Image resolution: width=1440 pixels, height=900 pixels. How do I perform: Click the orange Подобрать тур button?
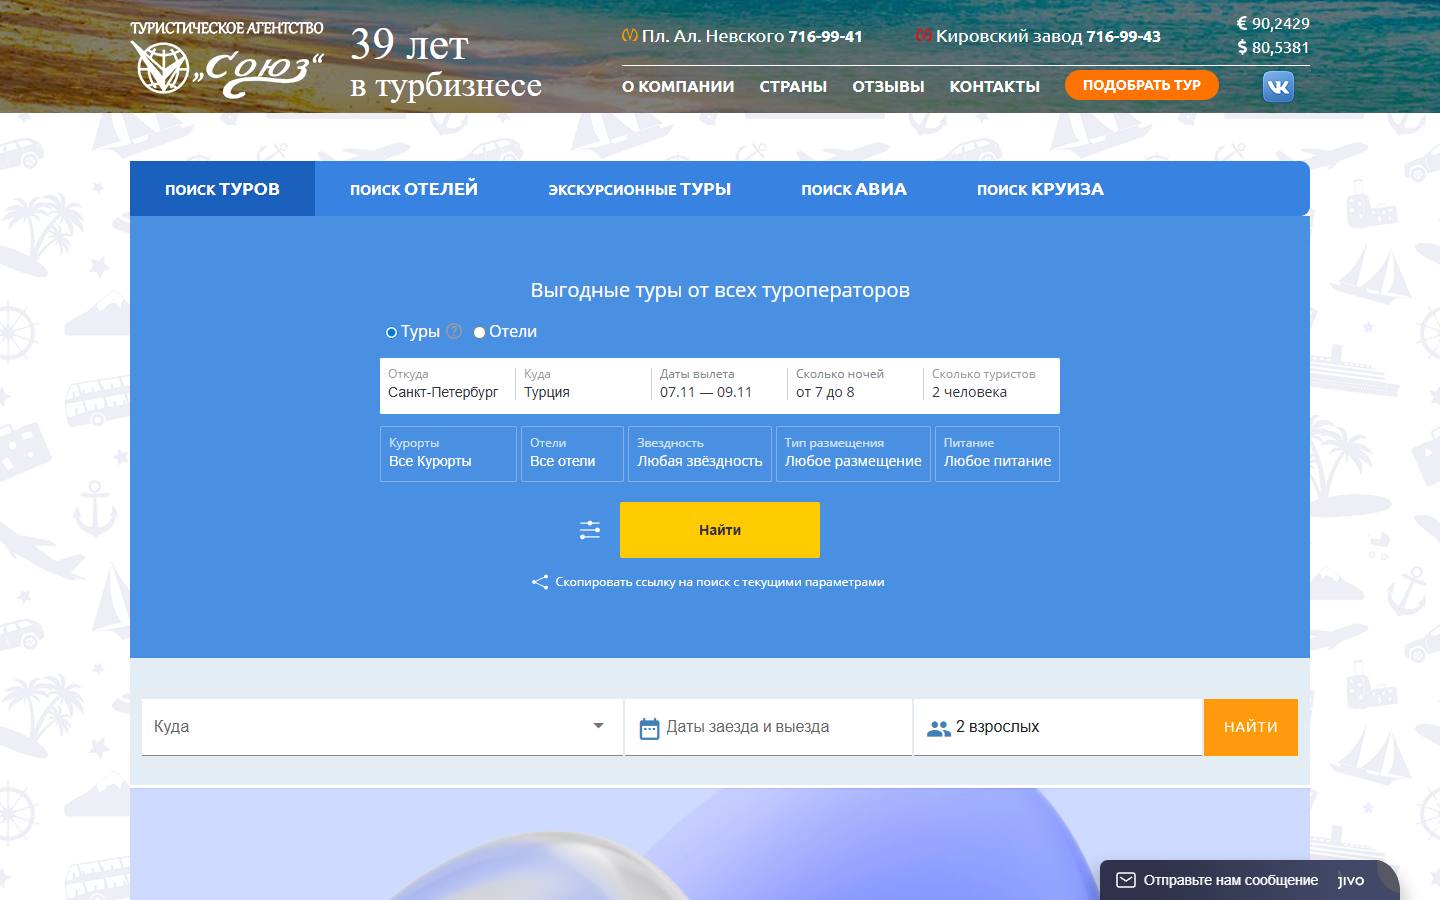tap(1141, 85)
